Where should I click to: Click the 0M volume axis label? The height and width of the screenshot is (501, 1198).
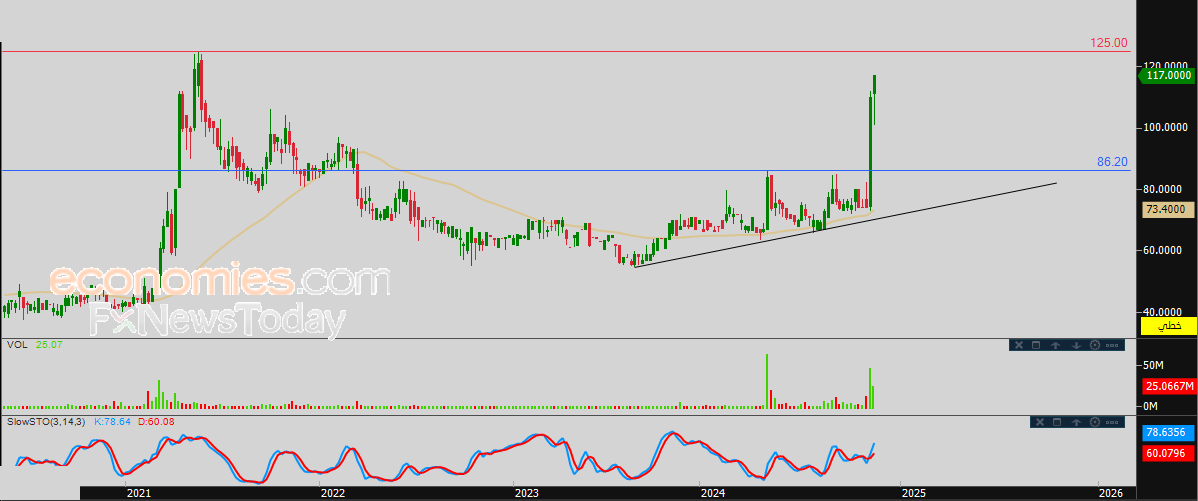click(x=1151, y=406)
